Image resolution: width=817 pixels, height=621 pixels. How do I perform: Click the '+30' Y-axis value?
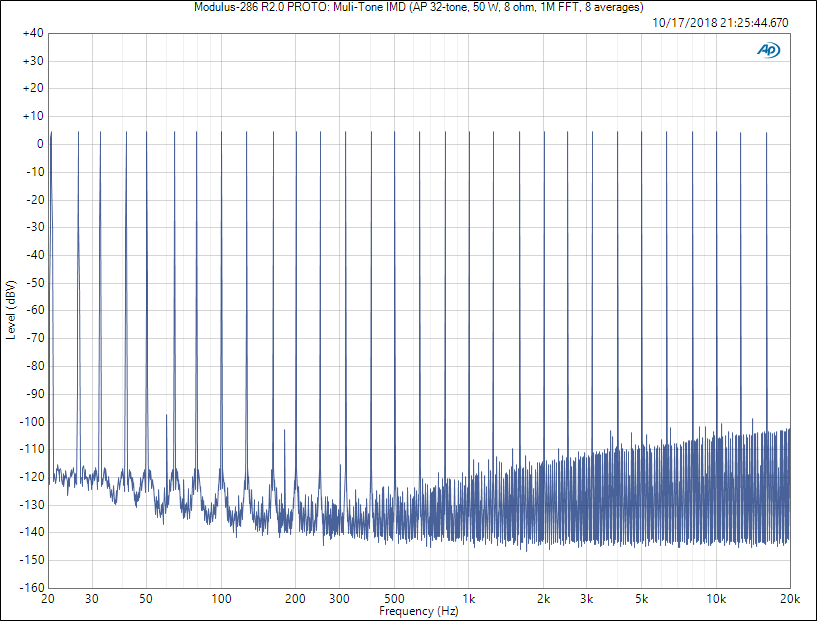[33, 61]
